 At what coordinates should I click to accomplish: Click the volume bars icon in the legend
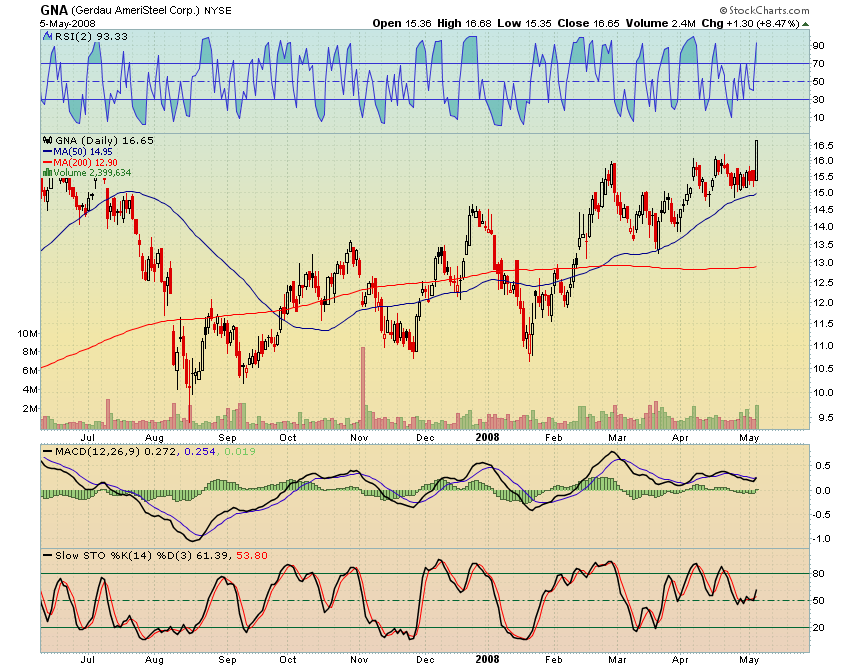pos(47,173)
